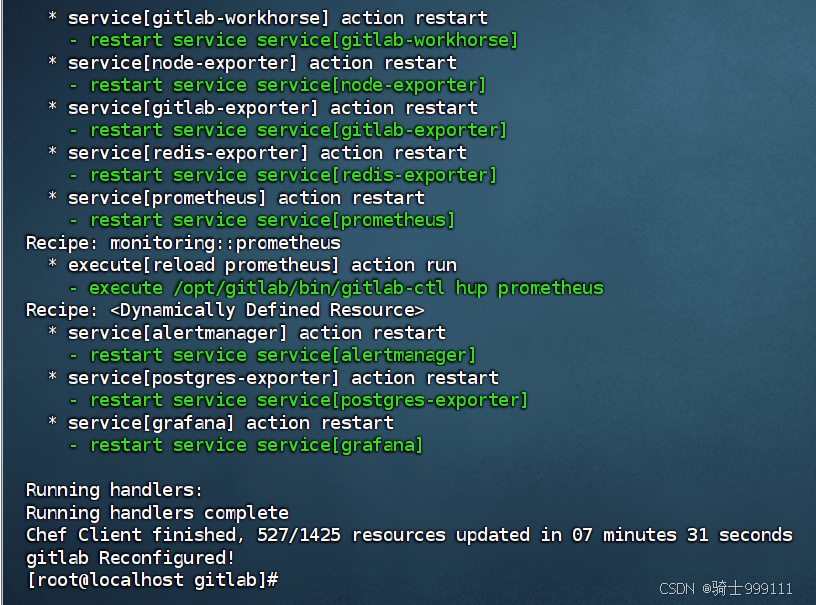Viewport: 816px width, 605px height.
Task: Click the green line 'restart service service[gitlab-workhorse]'
Action: click(x=304, y=41)
